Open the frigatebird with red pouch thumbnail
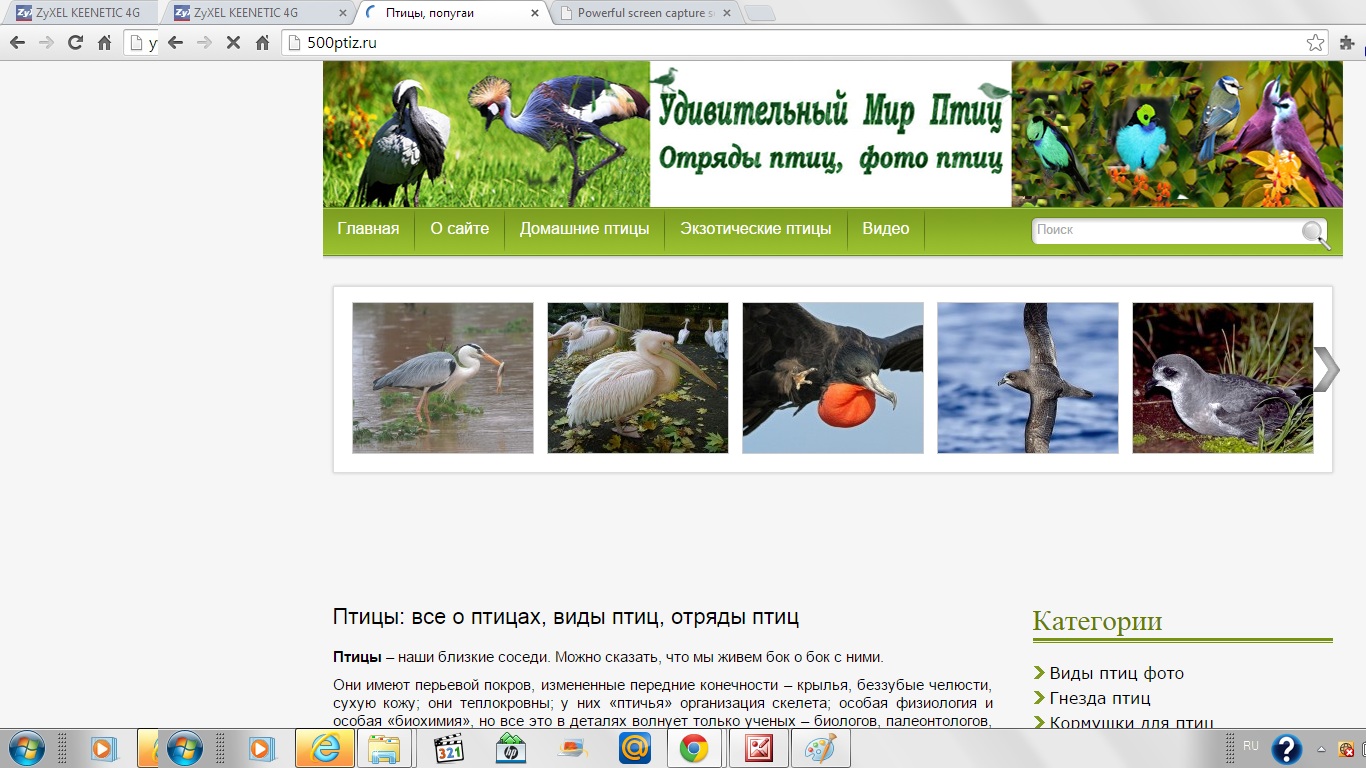Screen dimensions: 1366x768 (833, 378)
